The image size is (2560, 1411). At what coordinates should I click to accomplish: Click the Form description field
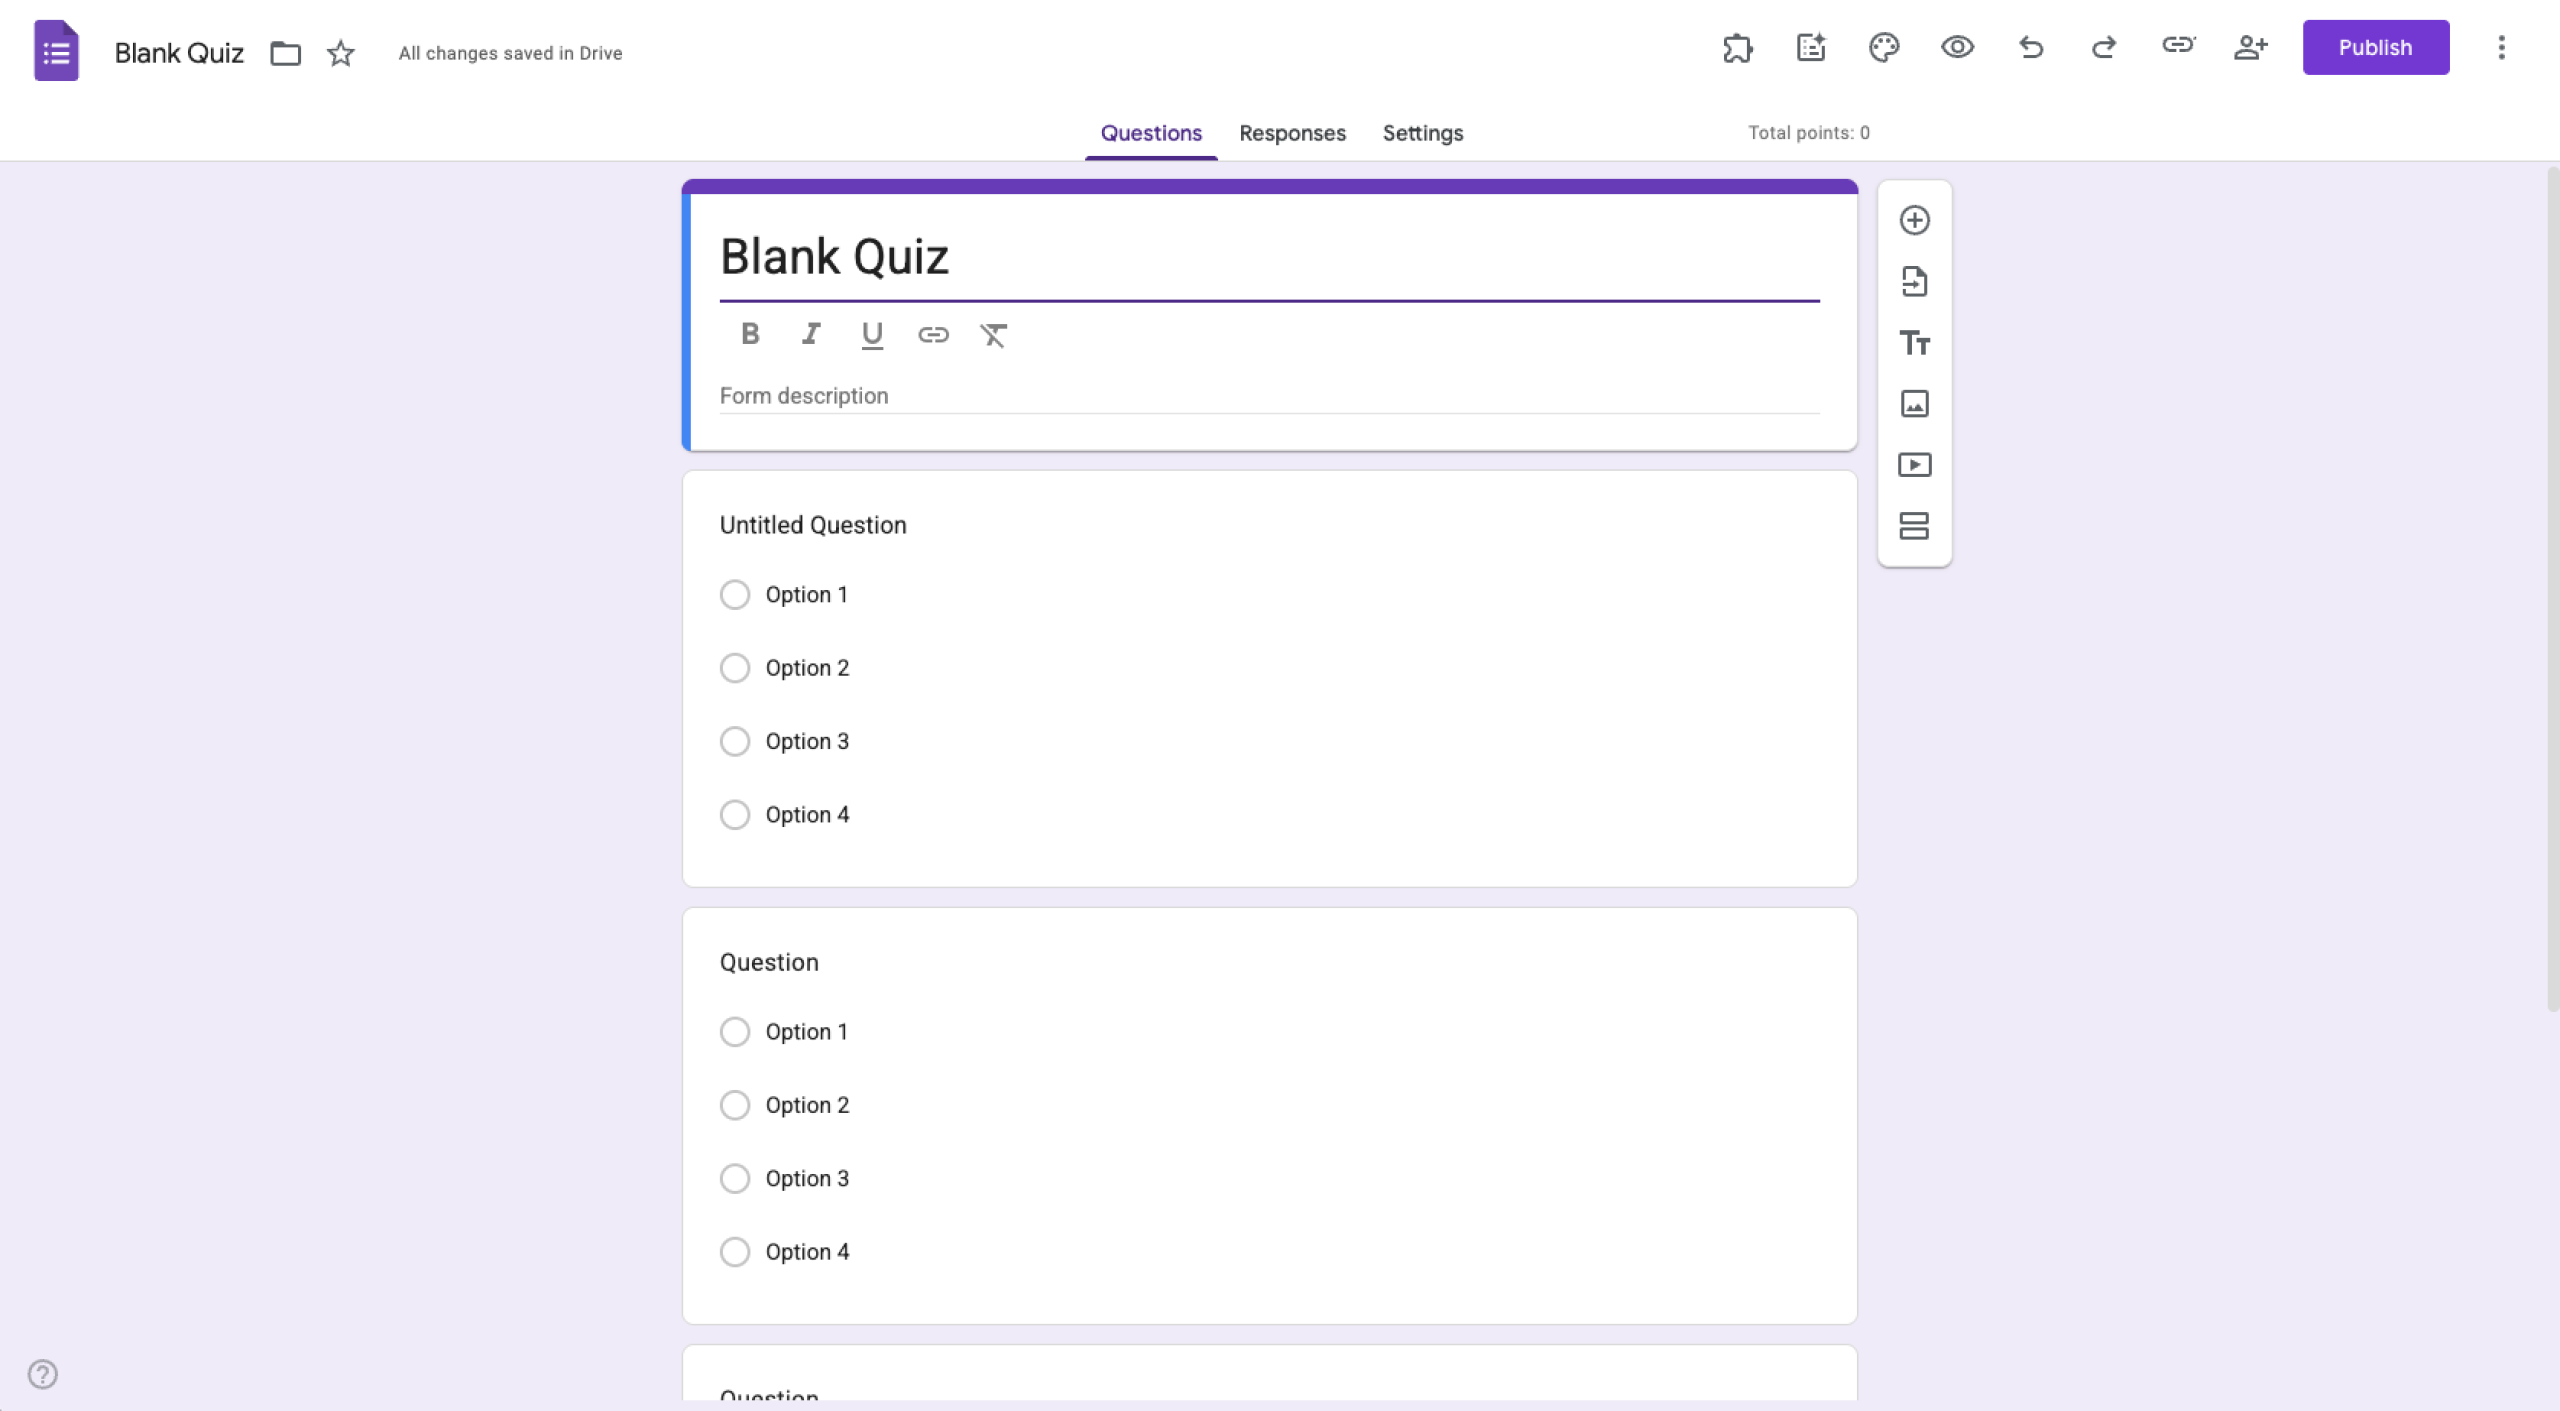coord(1100,395)
